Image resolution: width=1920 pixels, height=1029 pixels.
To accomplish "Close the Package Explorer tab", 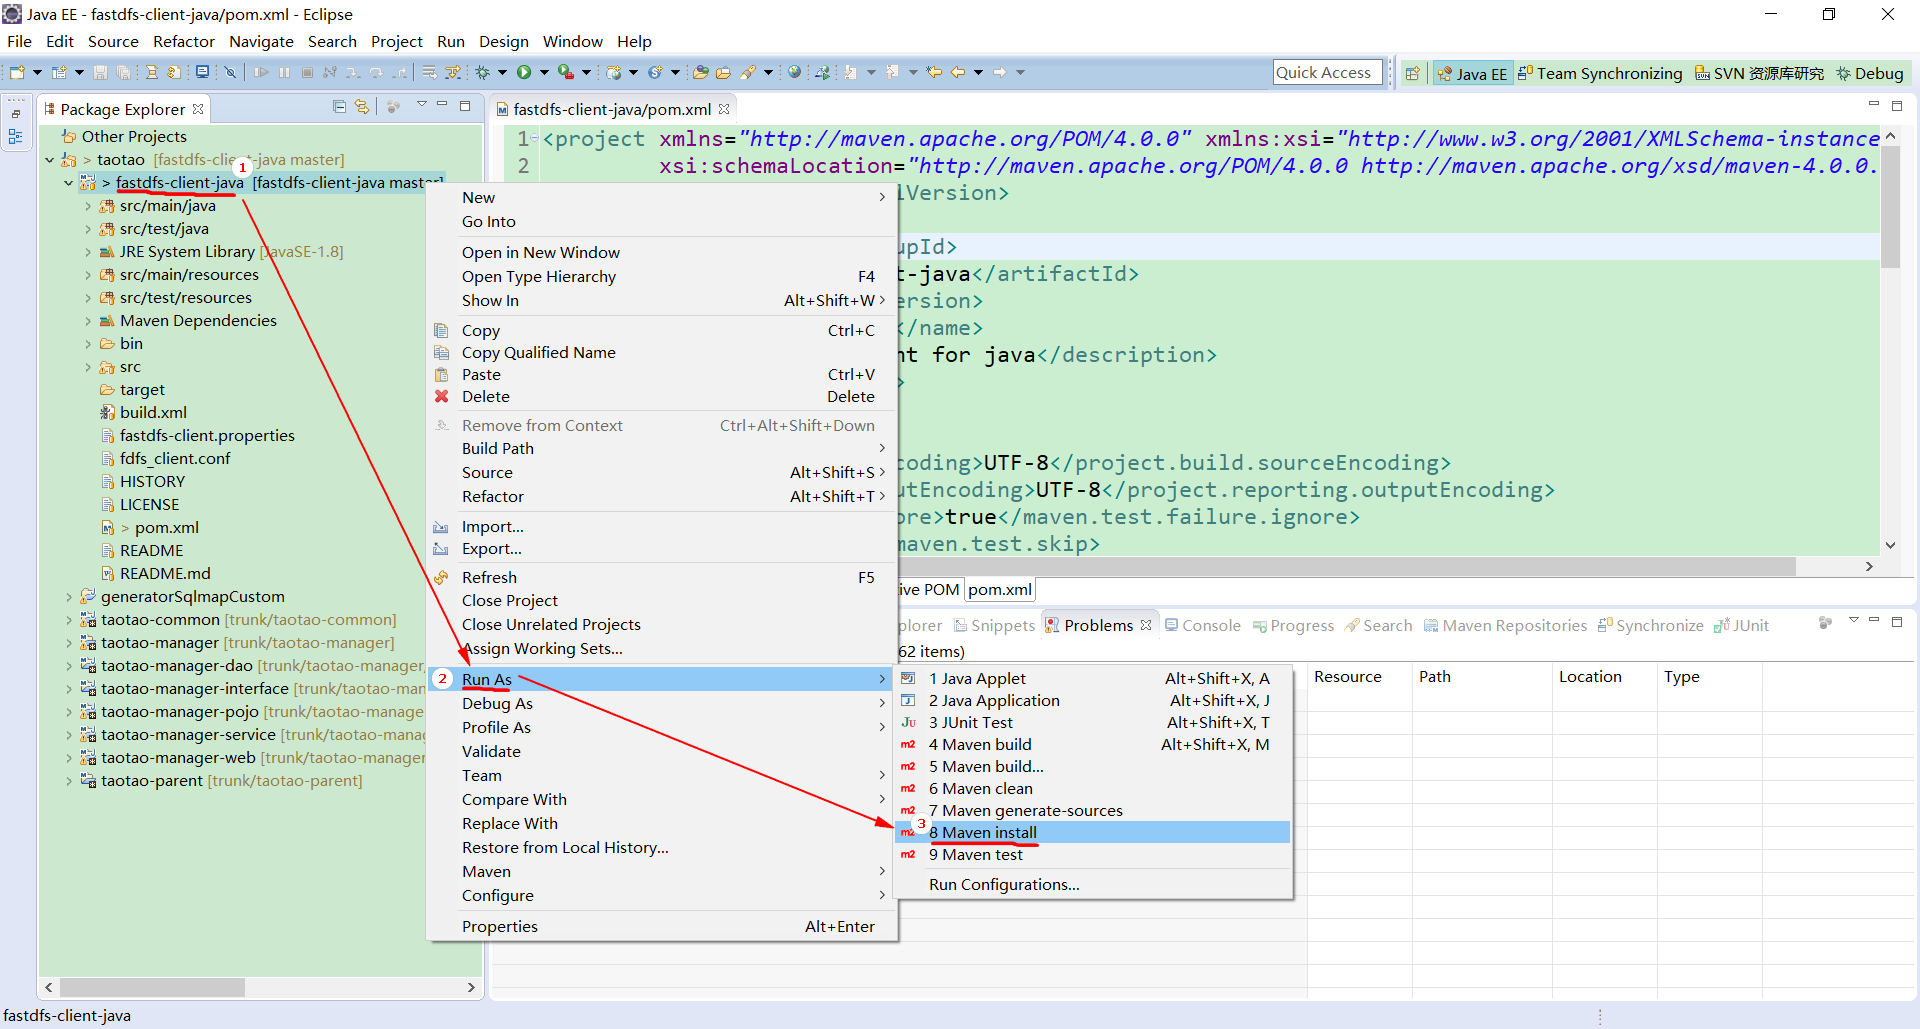I will point(198,109).
